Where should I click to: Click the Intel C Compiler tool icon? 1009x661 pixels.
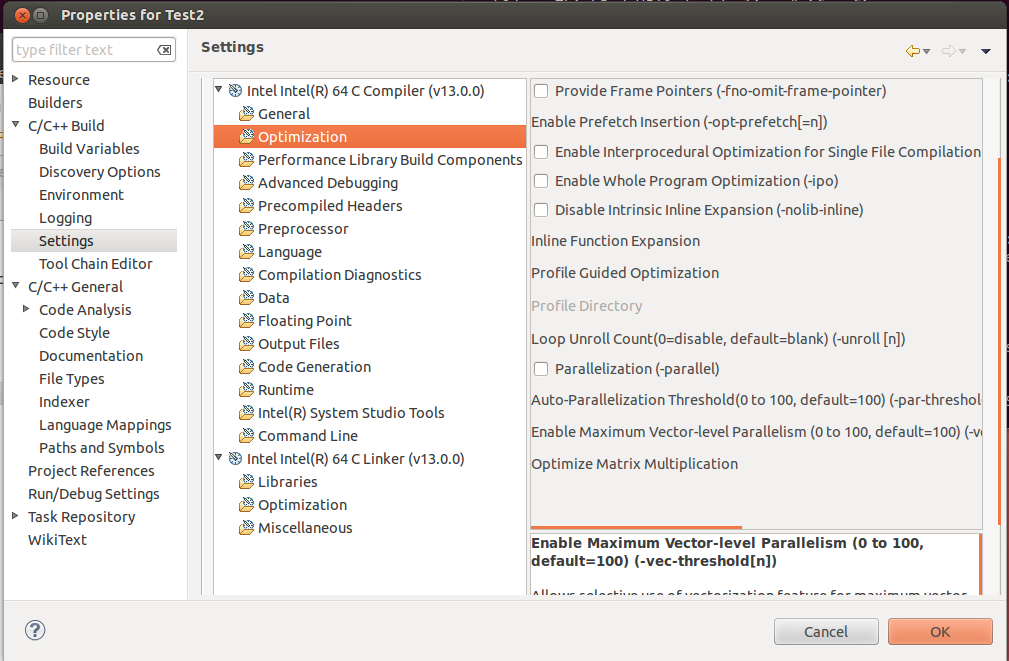tap(236, 91)
